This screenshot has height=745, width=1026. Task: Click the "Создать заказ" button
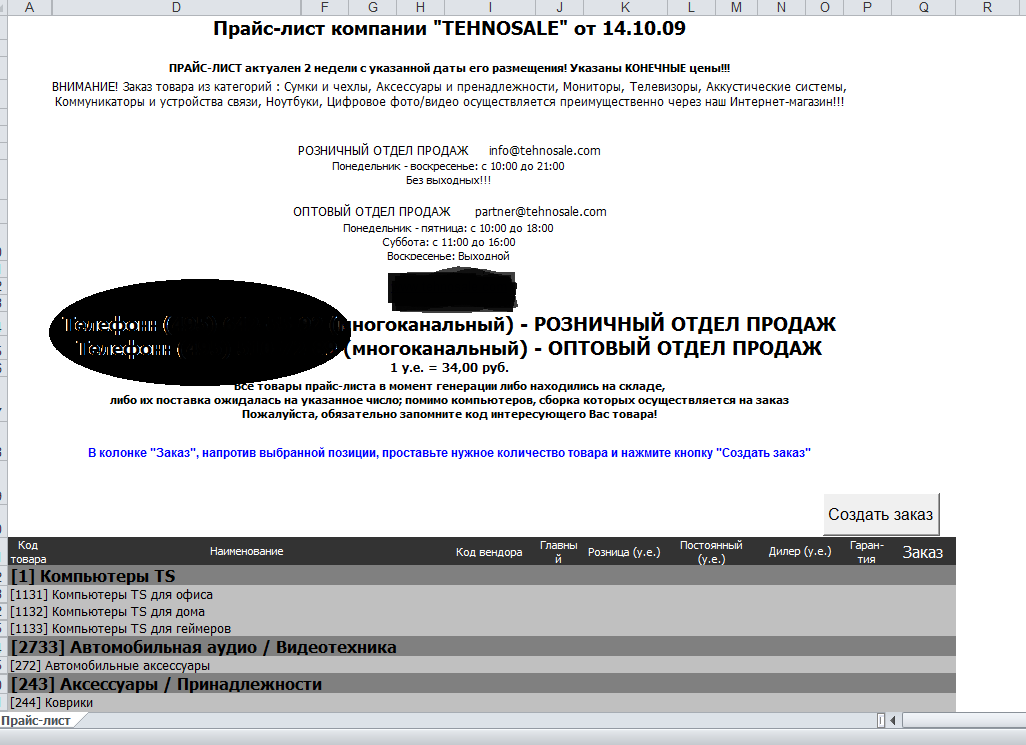(x=880, y=515)
